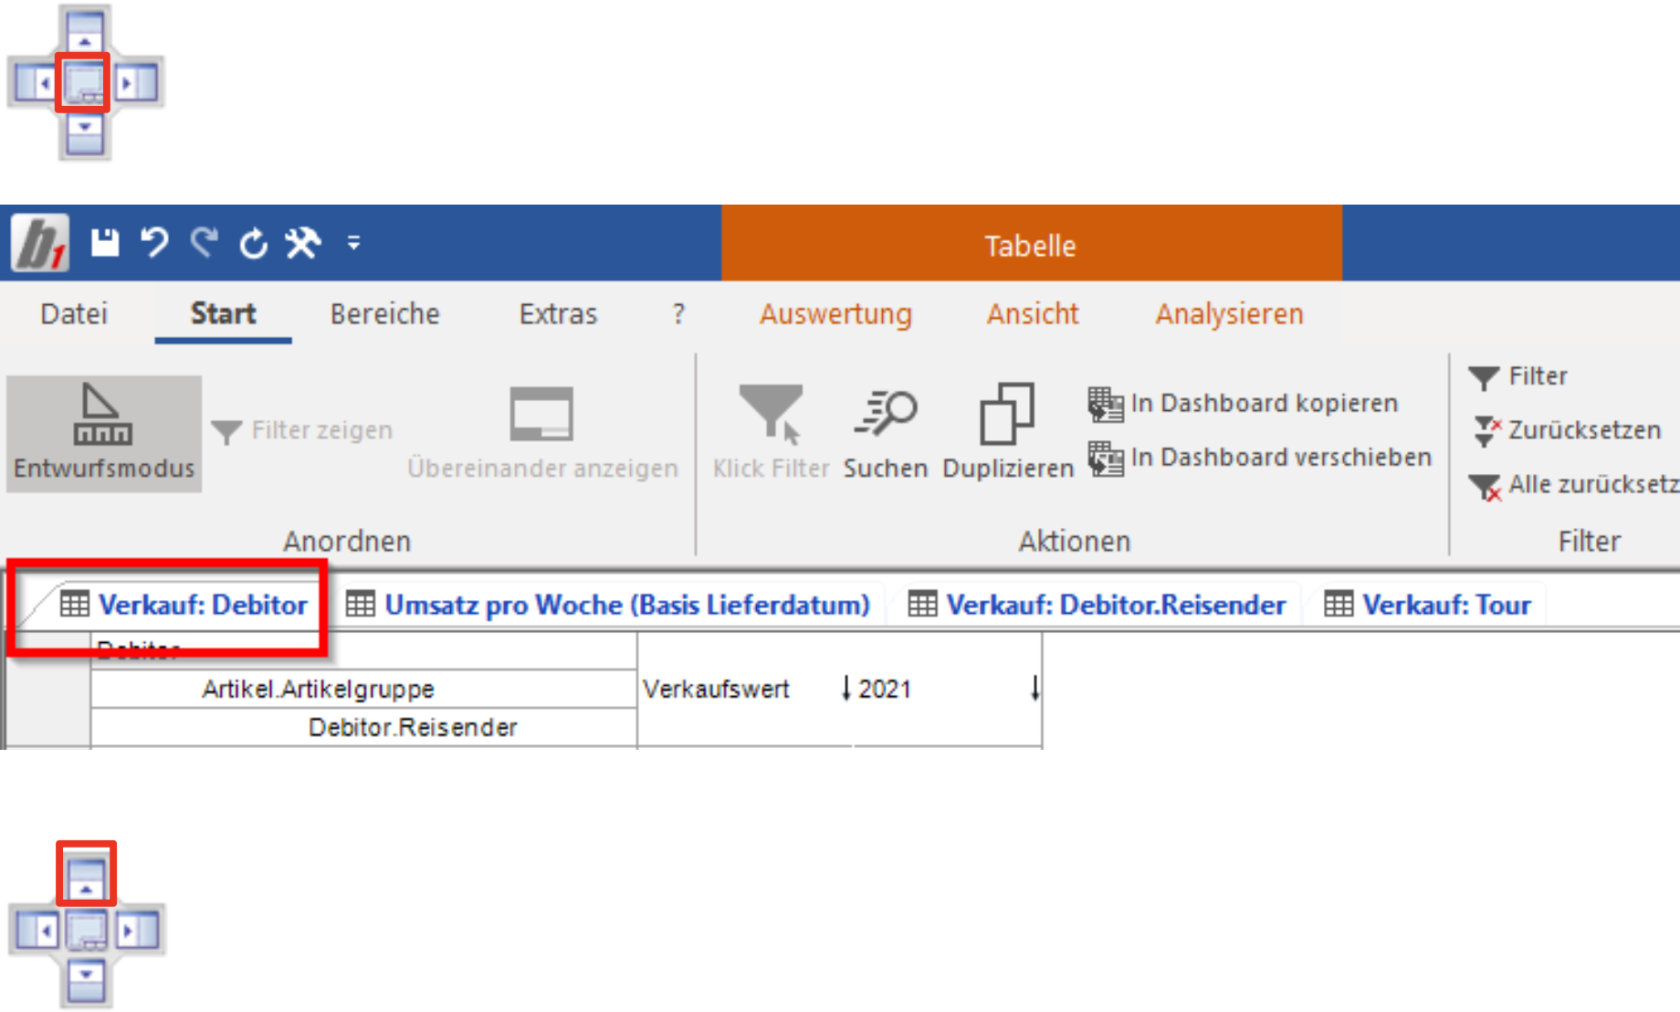Screen dimensions: 1680x1012
Task: Open the Datei menu
Action: (x=74, y=314)
